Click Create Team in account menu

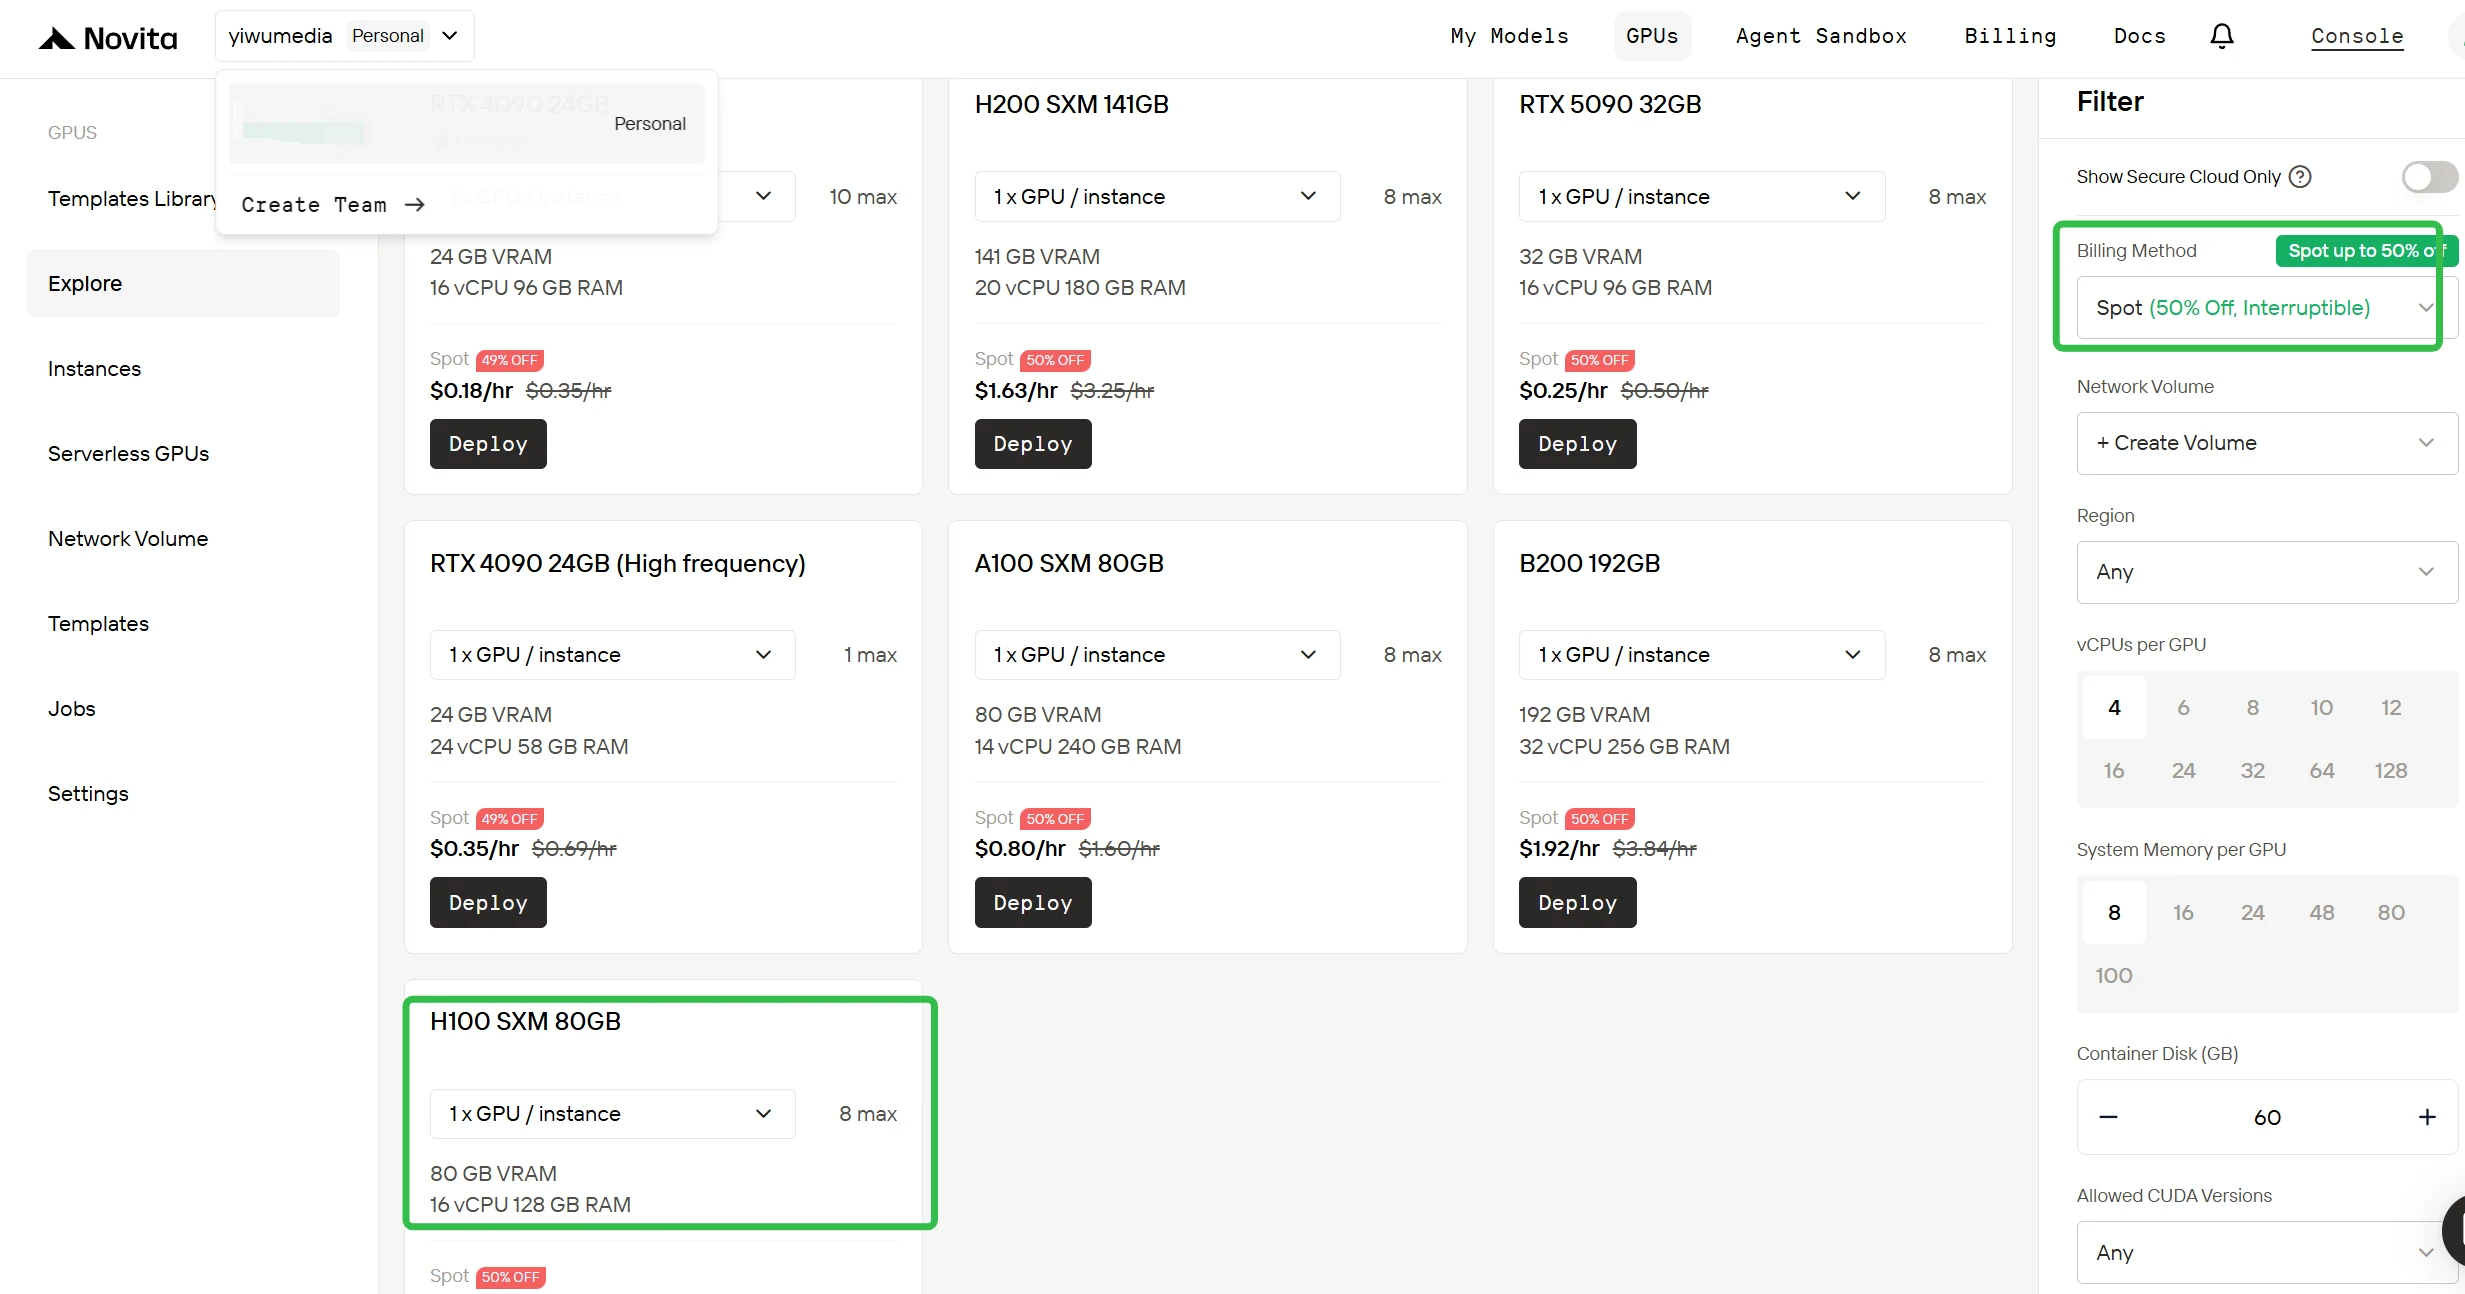tap(333, 205)
